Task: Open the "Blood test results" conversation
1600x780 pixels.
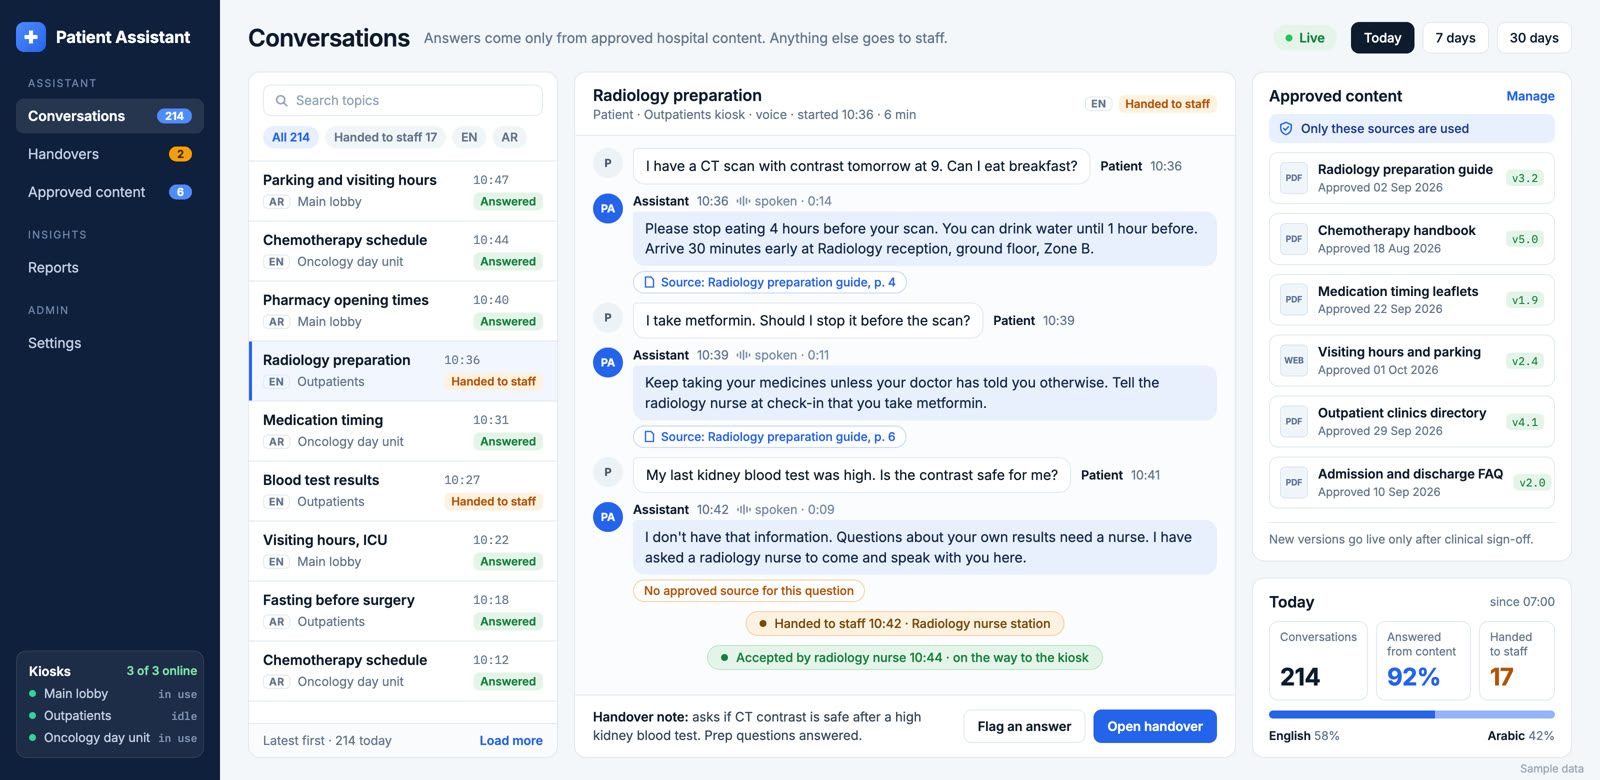Action: pyautogui.click(x=403, y=491)
